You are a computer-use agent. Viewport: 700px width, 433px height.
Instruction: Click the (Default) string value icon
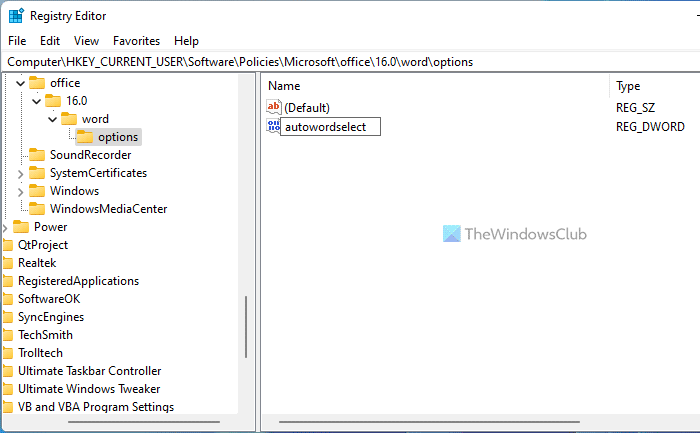274,107
